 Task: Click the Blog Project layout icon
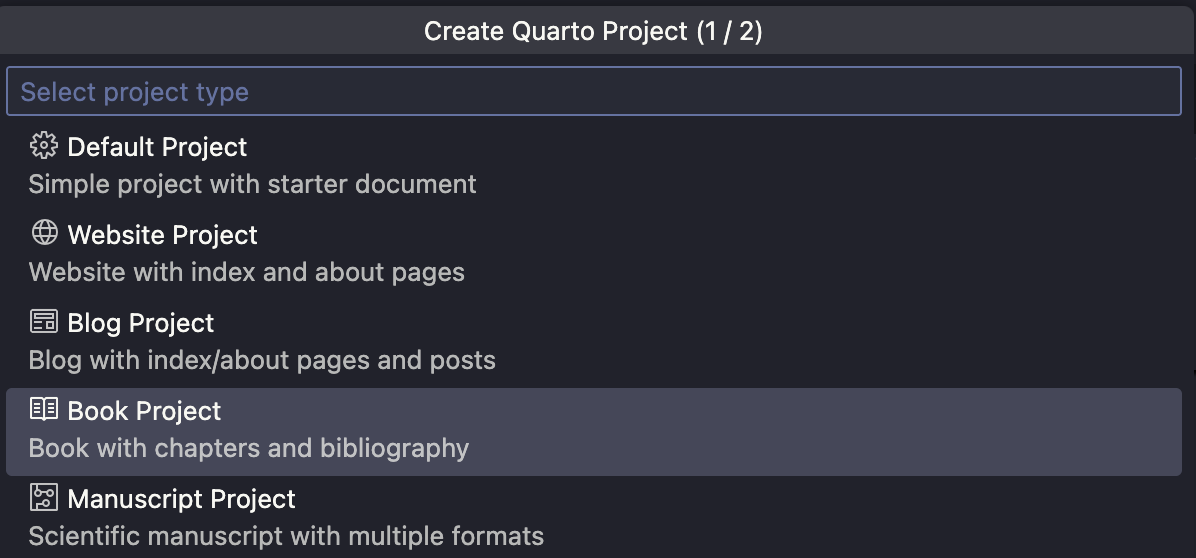[x=44, y=322]
